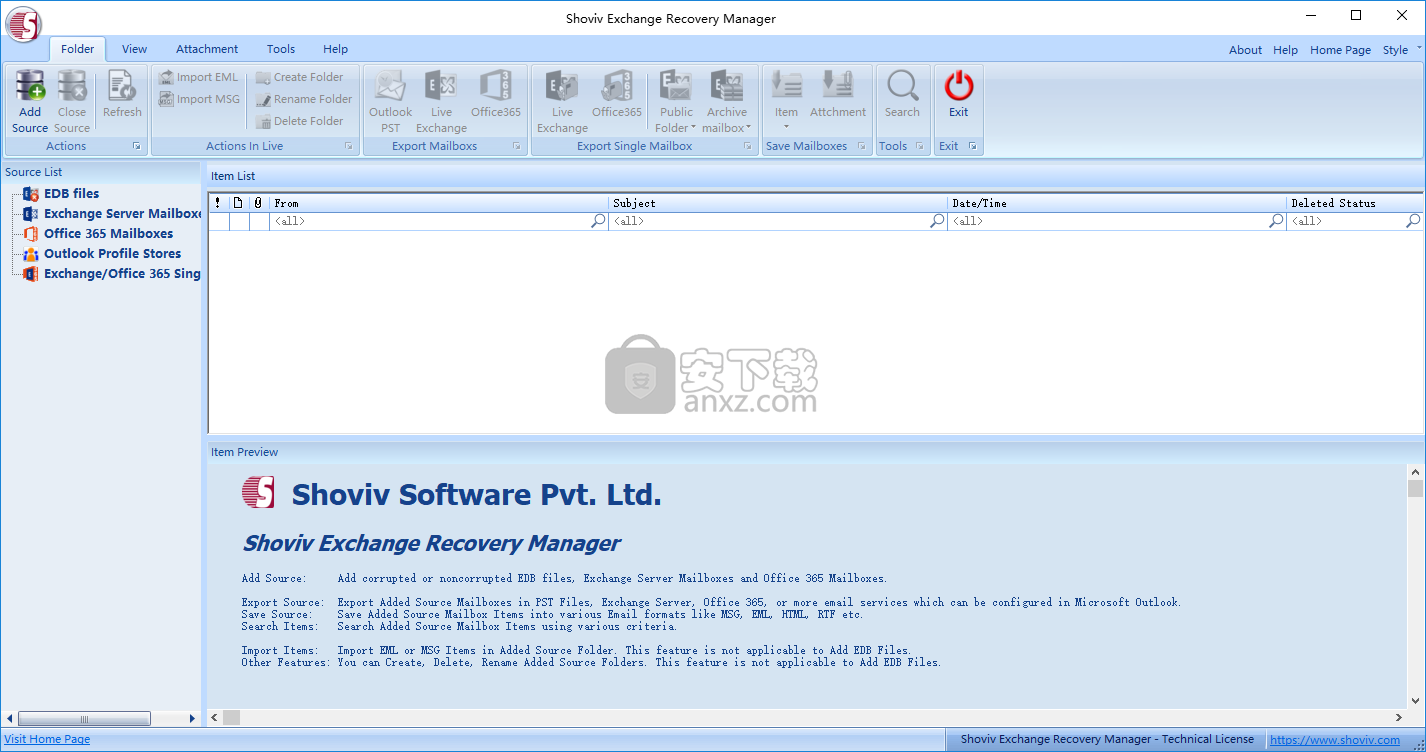
Task: Click Office365 in Export Mailboxes
Action: pos(496,95)
